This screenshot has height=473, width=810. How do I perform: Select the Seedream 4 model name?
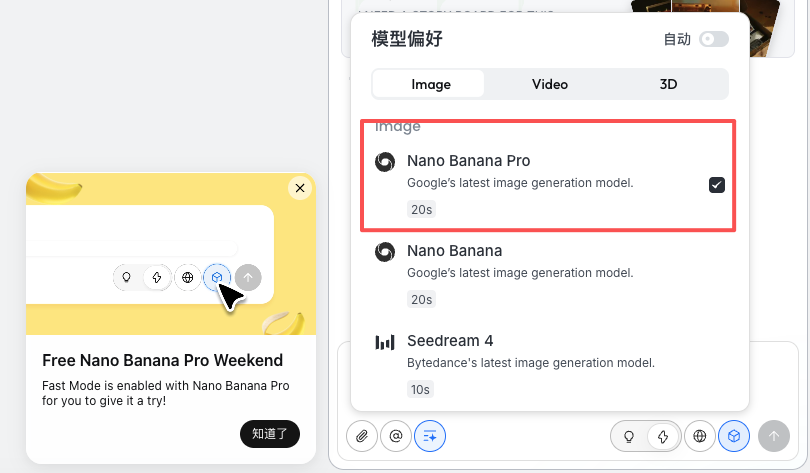(450, 341)
